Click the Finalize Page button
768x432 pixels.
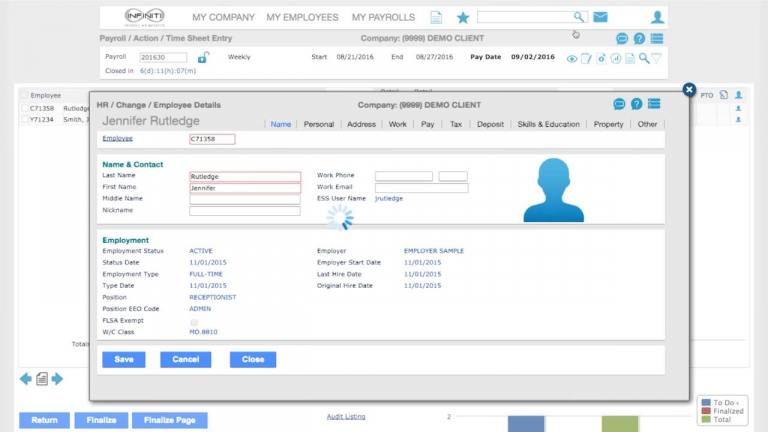point(169,420)
